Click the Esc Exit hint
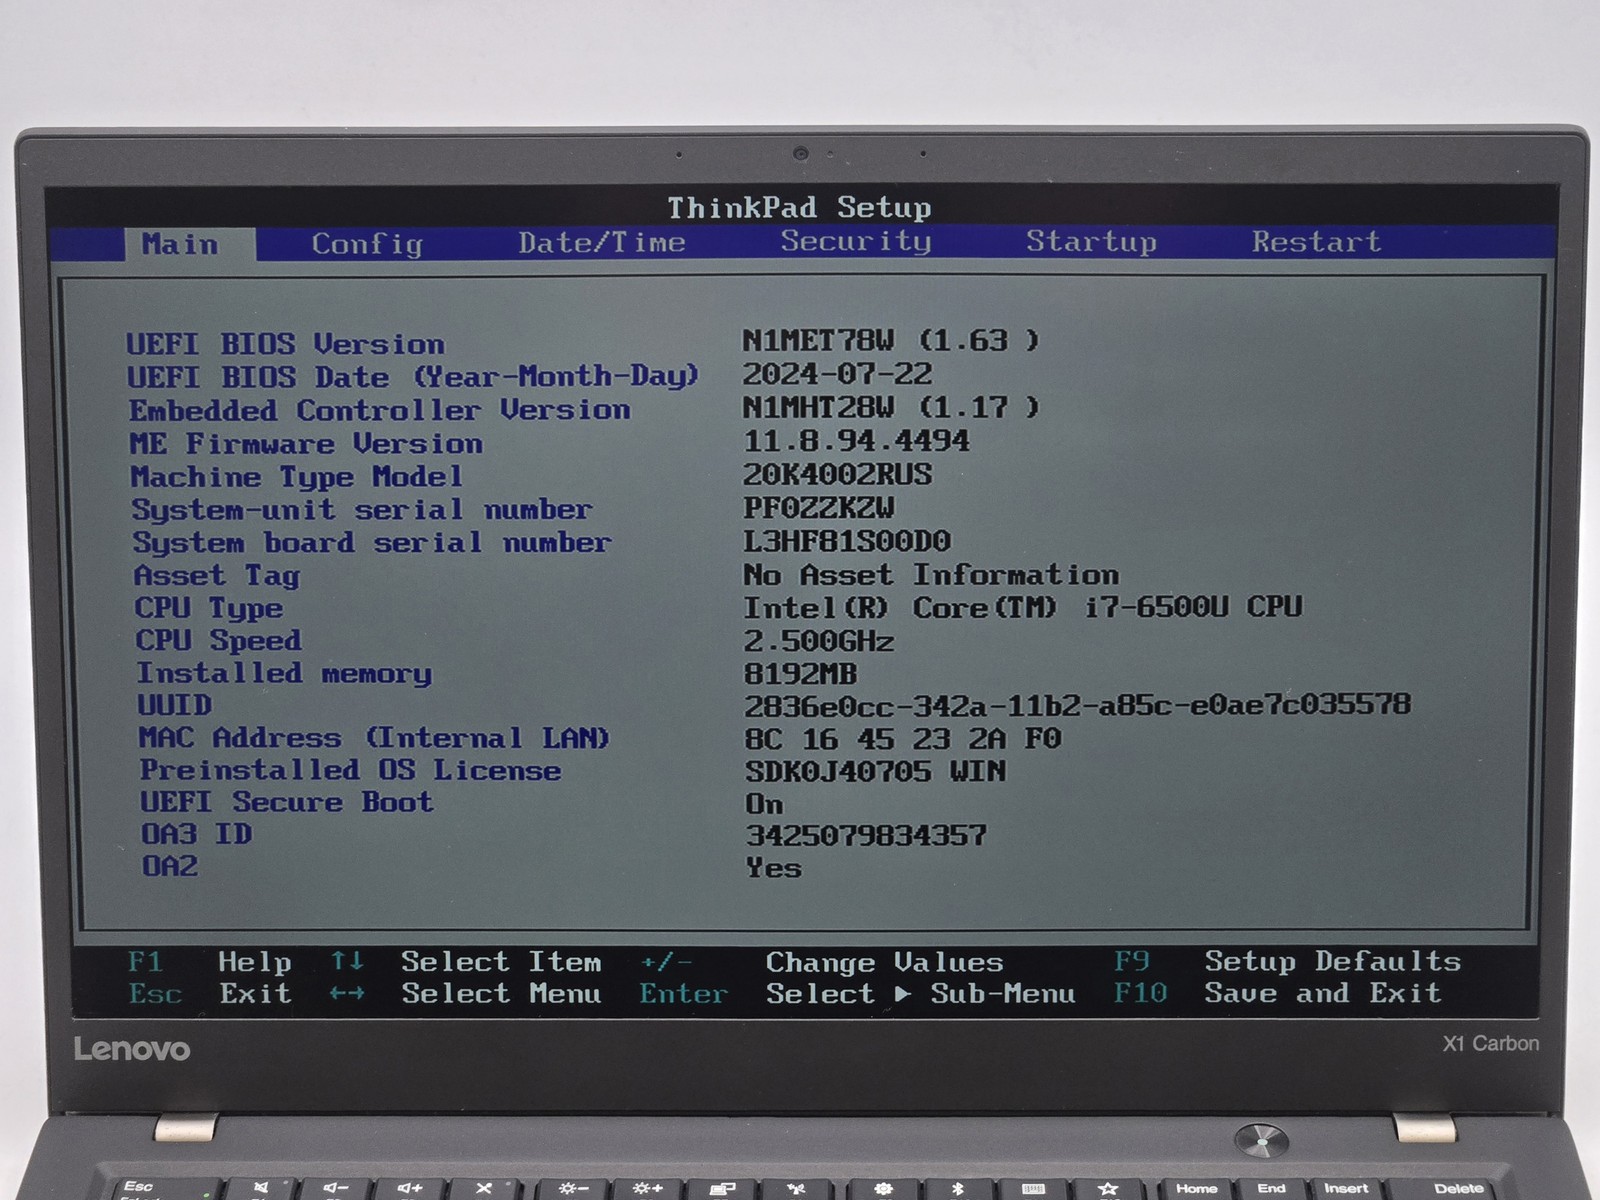The image size is (1600, 1200). point(210,994)
